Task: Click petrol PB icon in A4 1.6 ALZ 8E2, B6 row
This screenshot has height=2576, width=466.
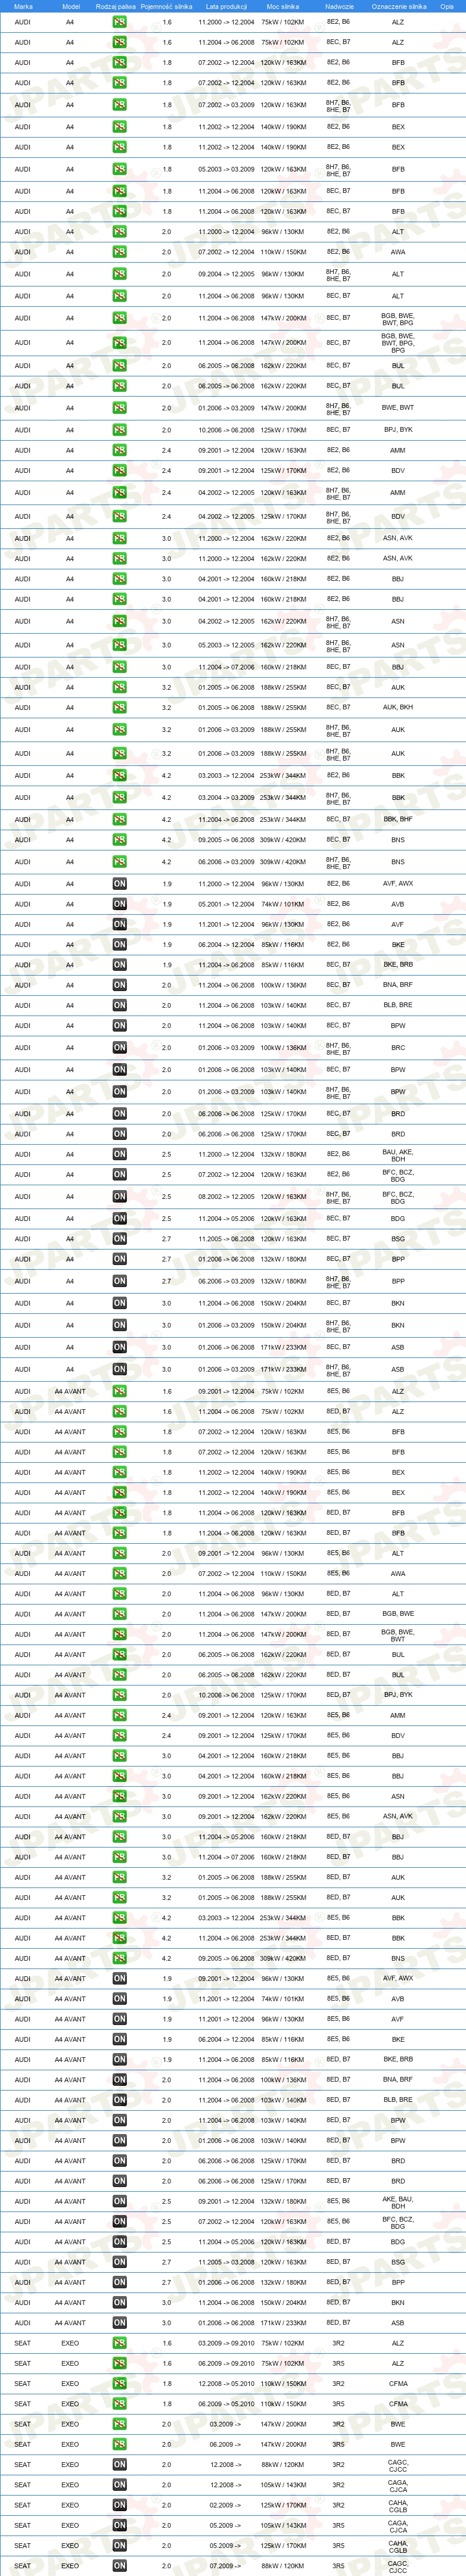Action: [x=119, y=22]
